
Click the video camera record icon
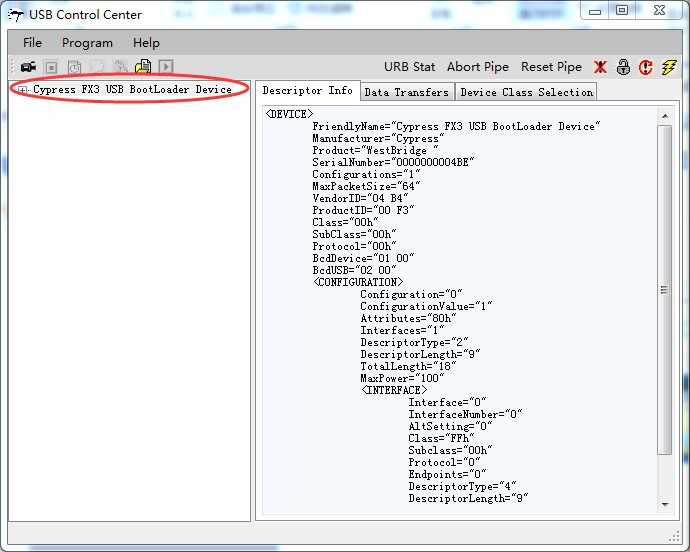(29, 67)
